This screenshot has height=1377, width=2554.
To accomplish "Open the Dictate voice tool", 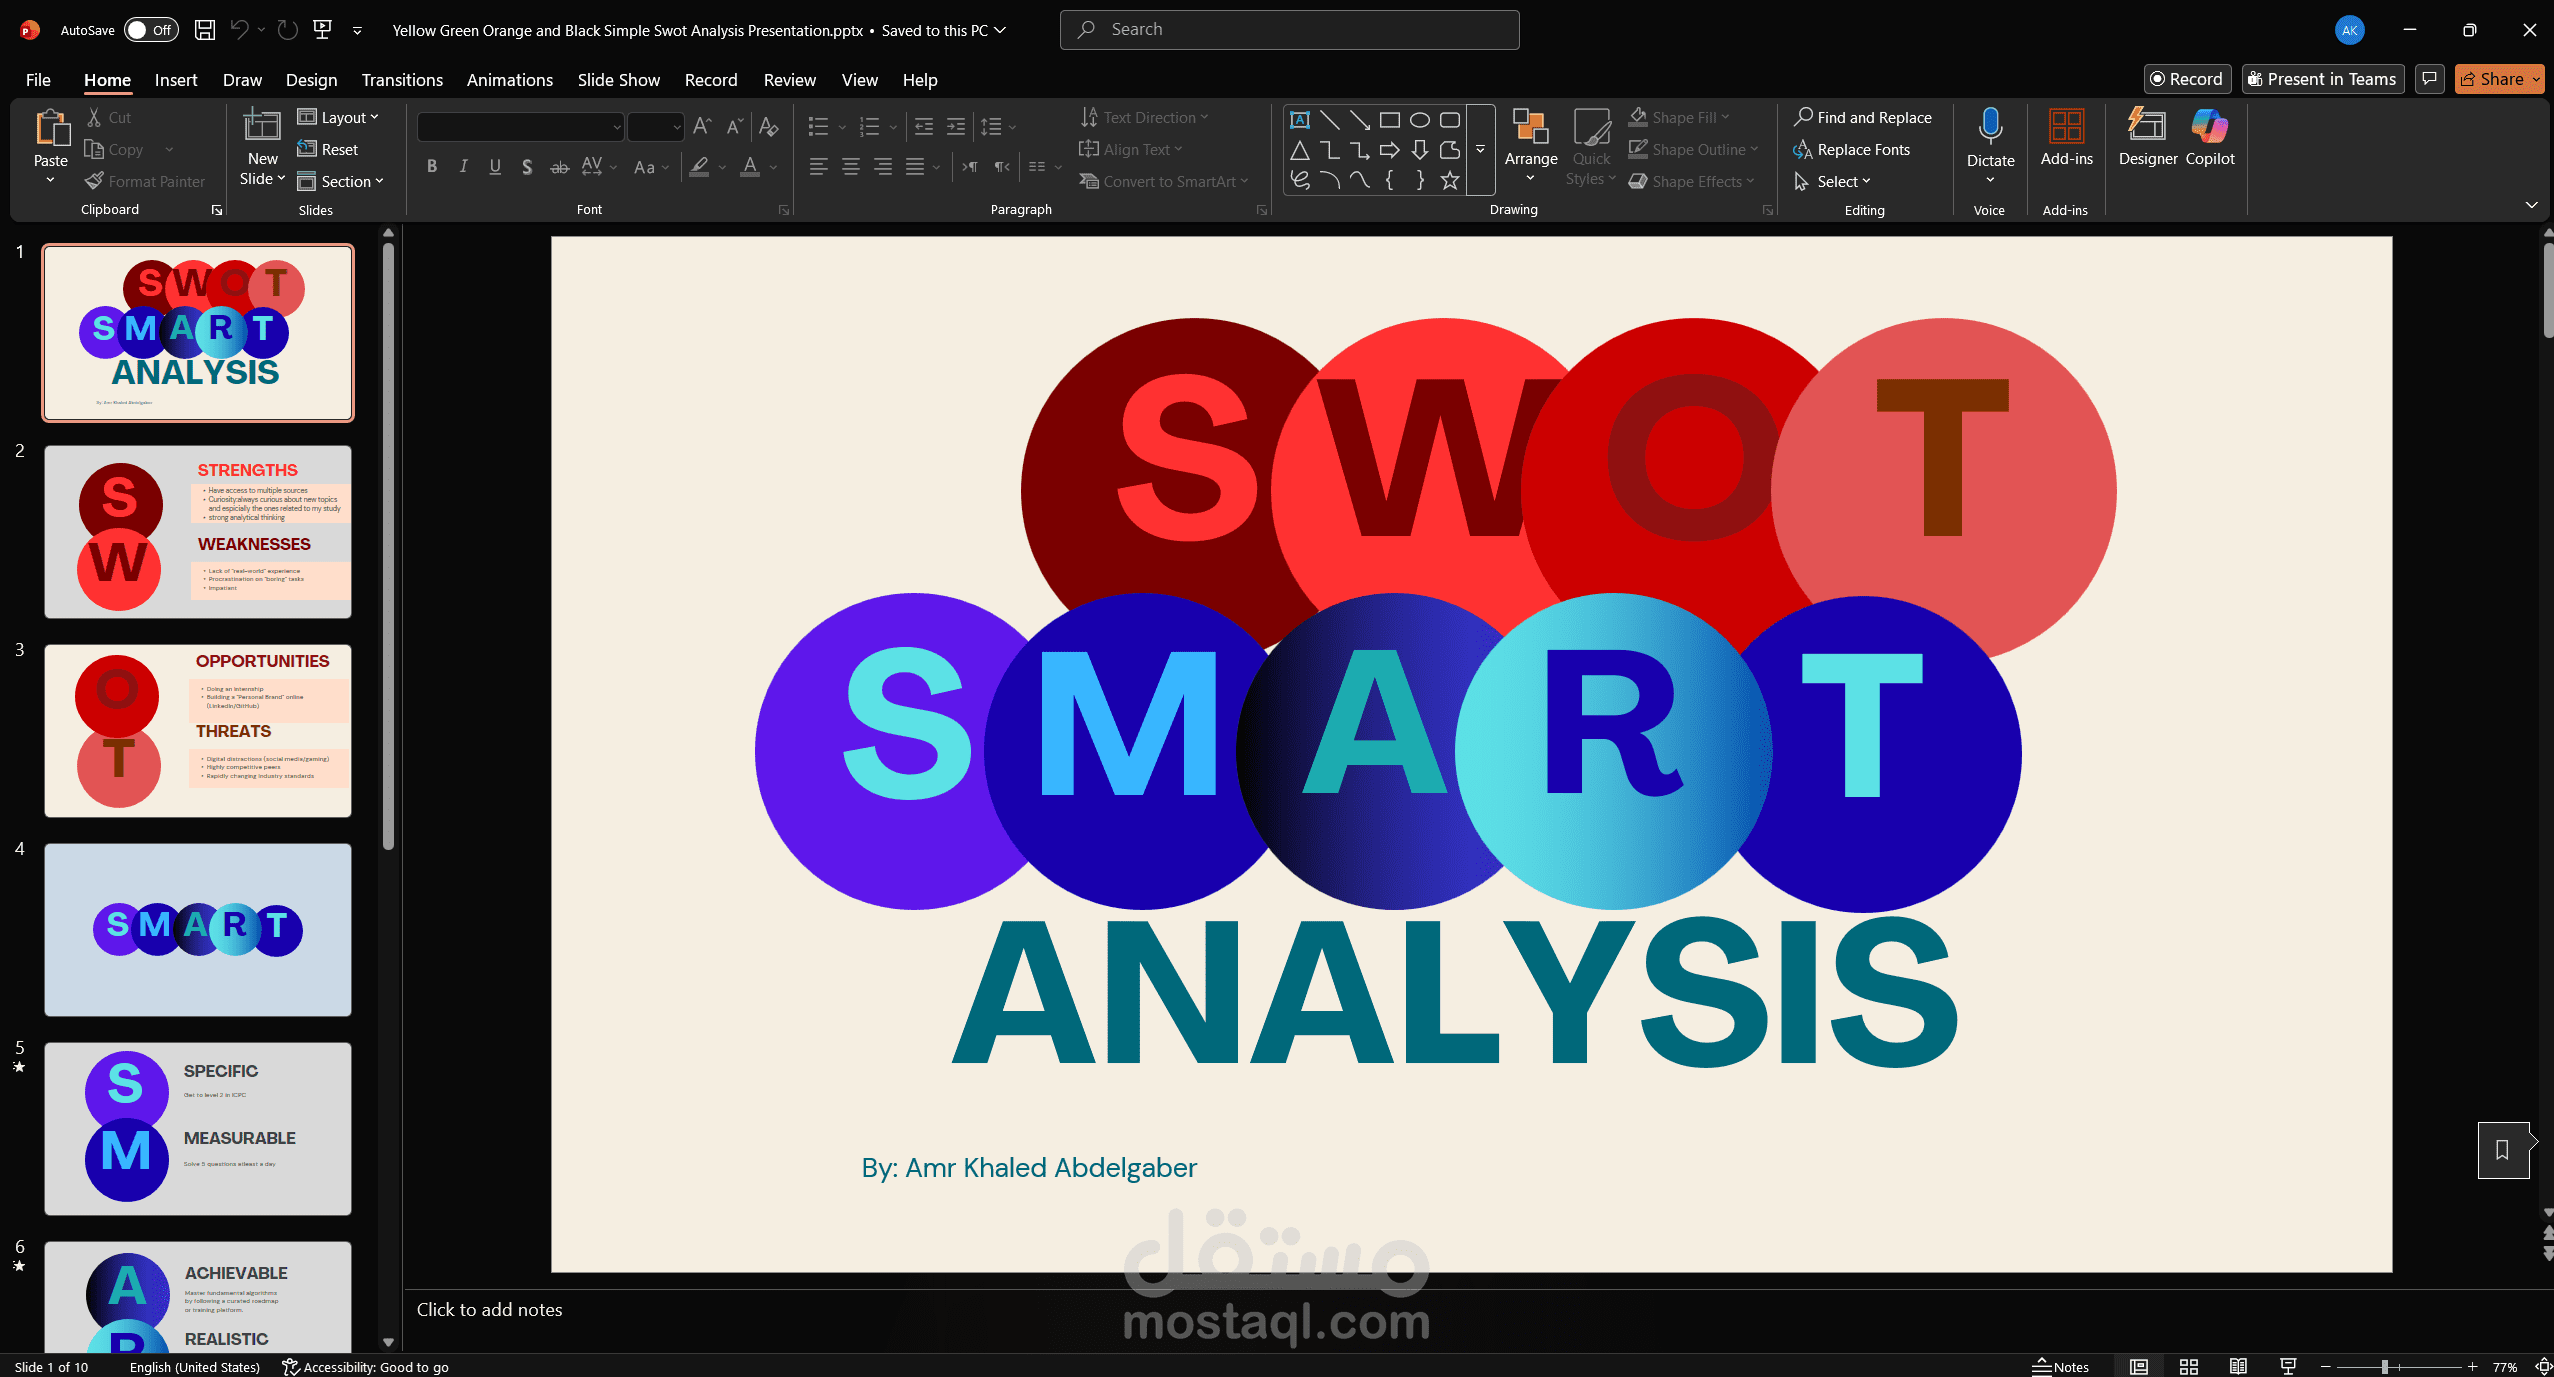I will coord(1988,140).
